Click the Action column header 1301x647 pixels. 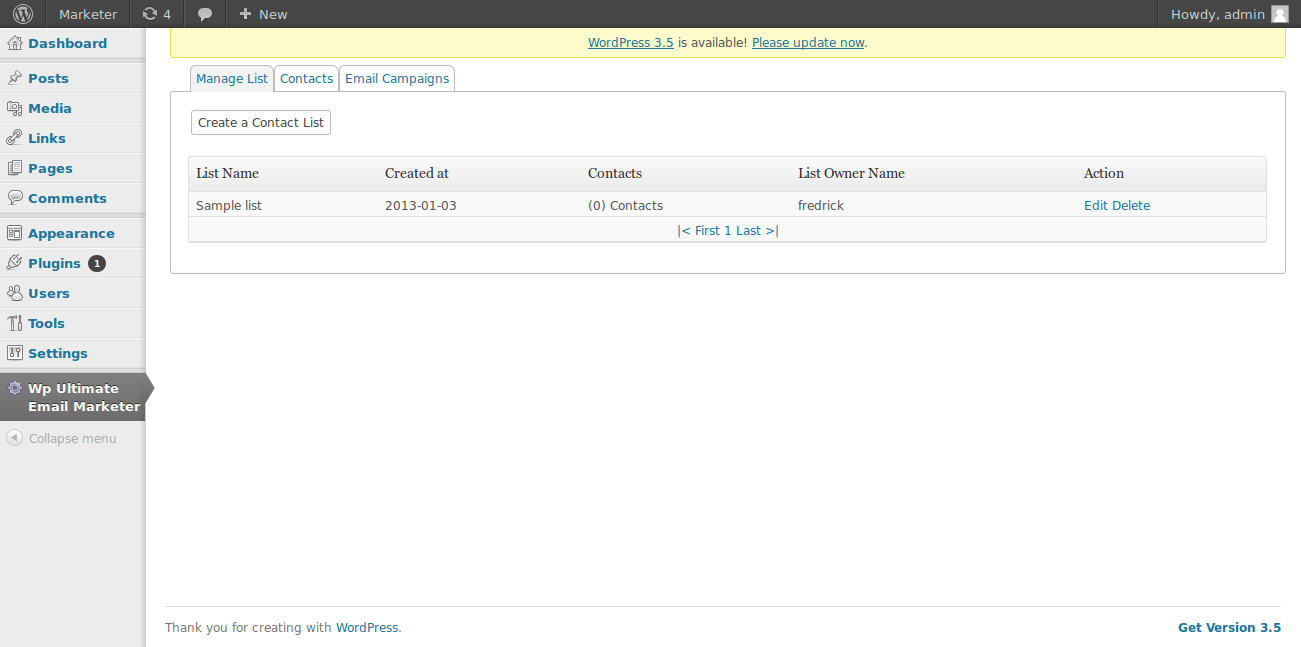click(1104, 173)
